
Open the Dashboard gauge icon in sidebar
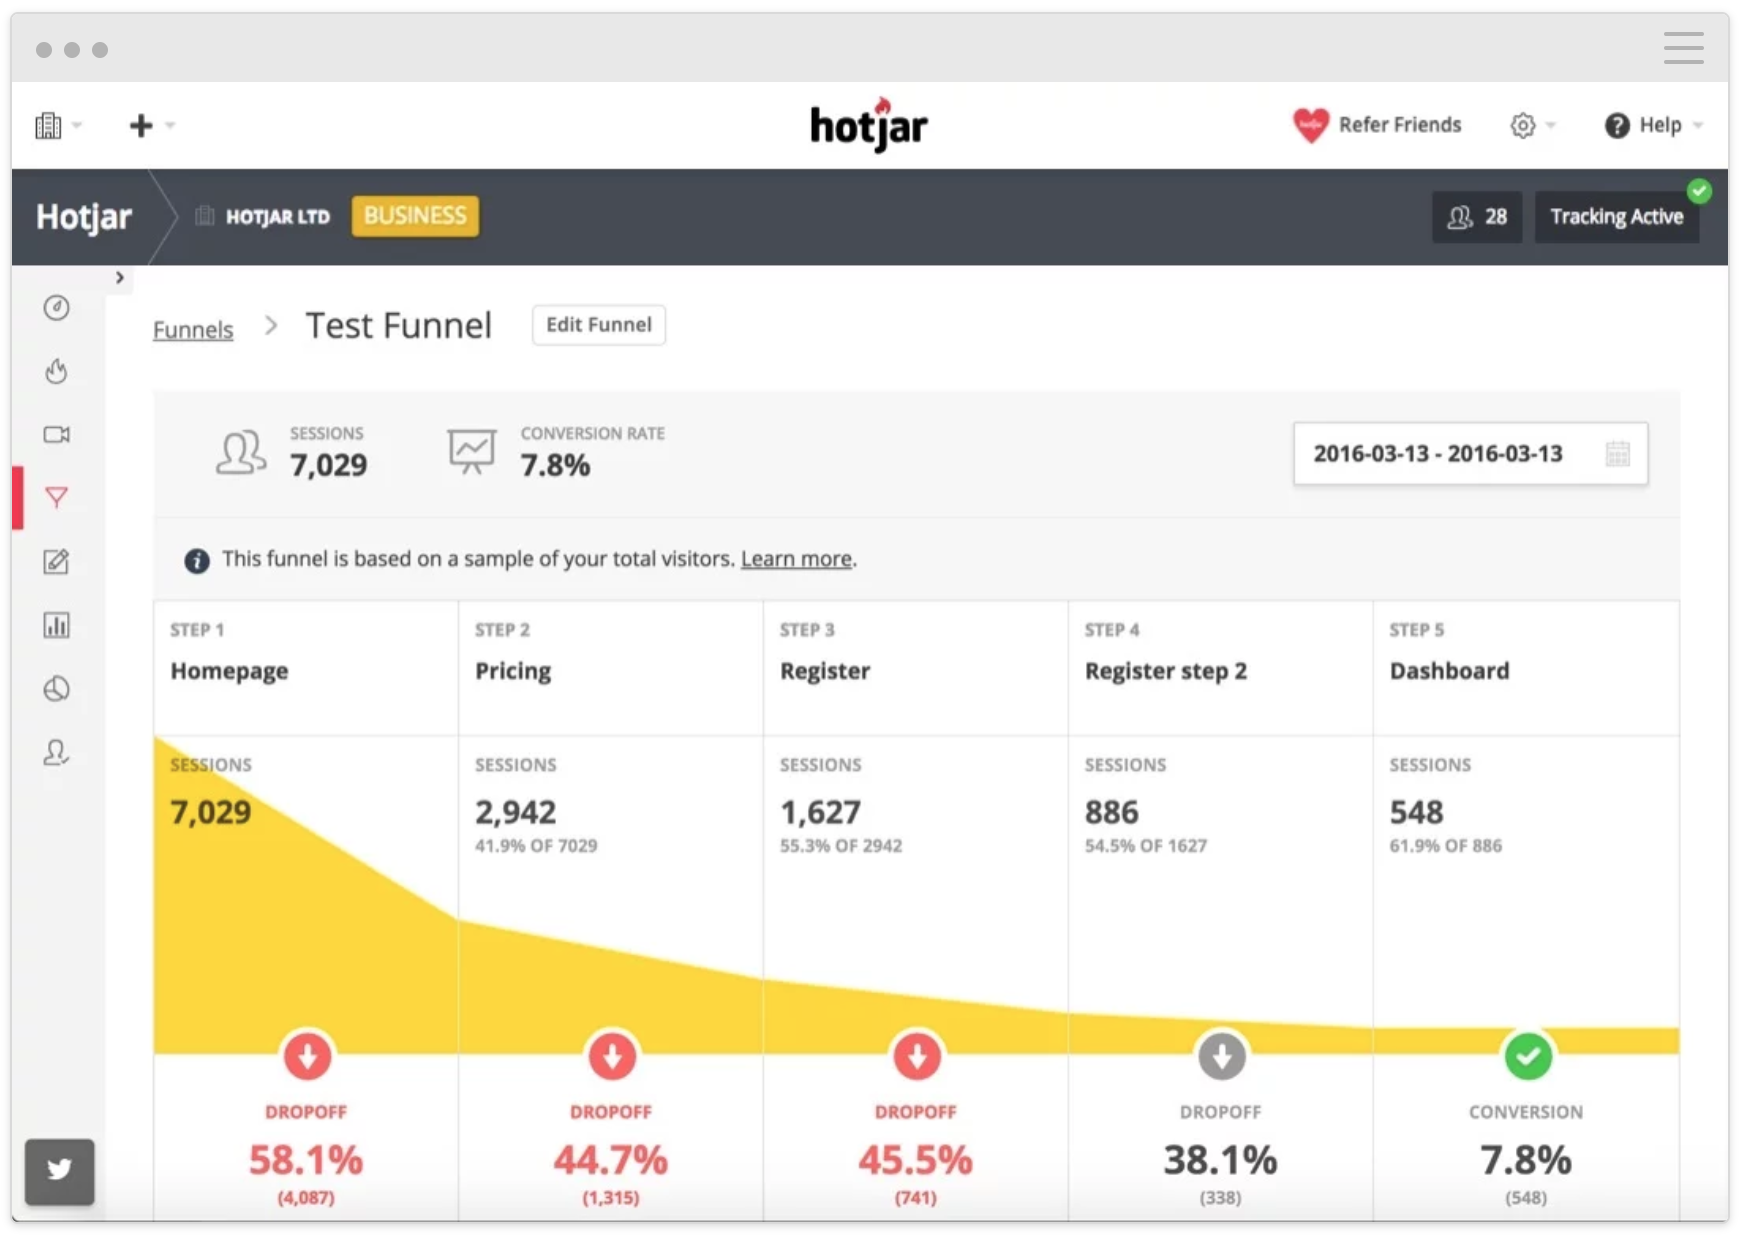coord(57,308)
